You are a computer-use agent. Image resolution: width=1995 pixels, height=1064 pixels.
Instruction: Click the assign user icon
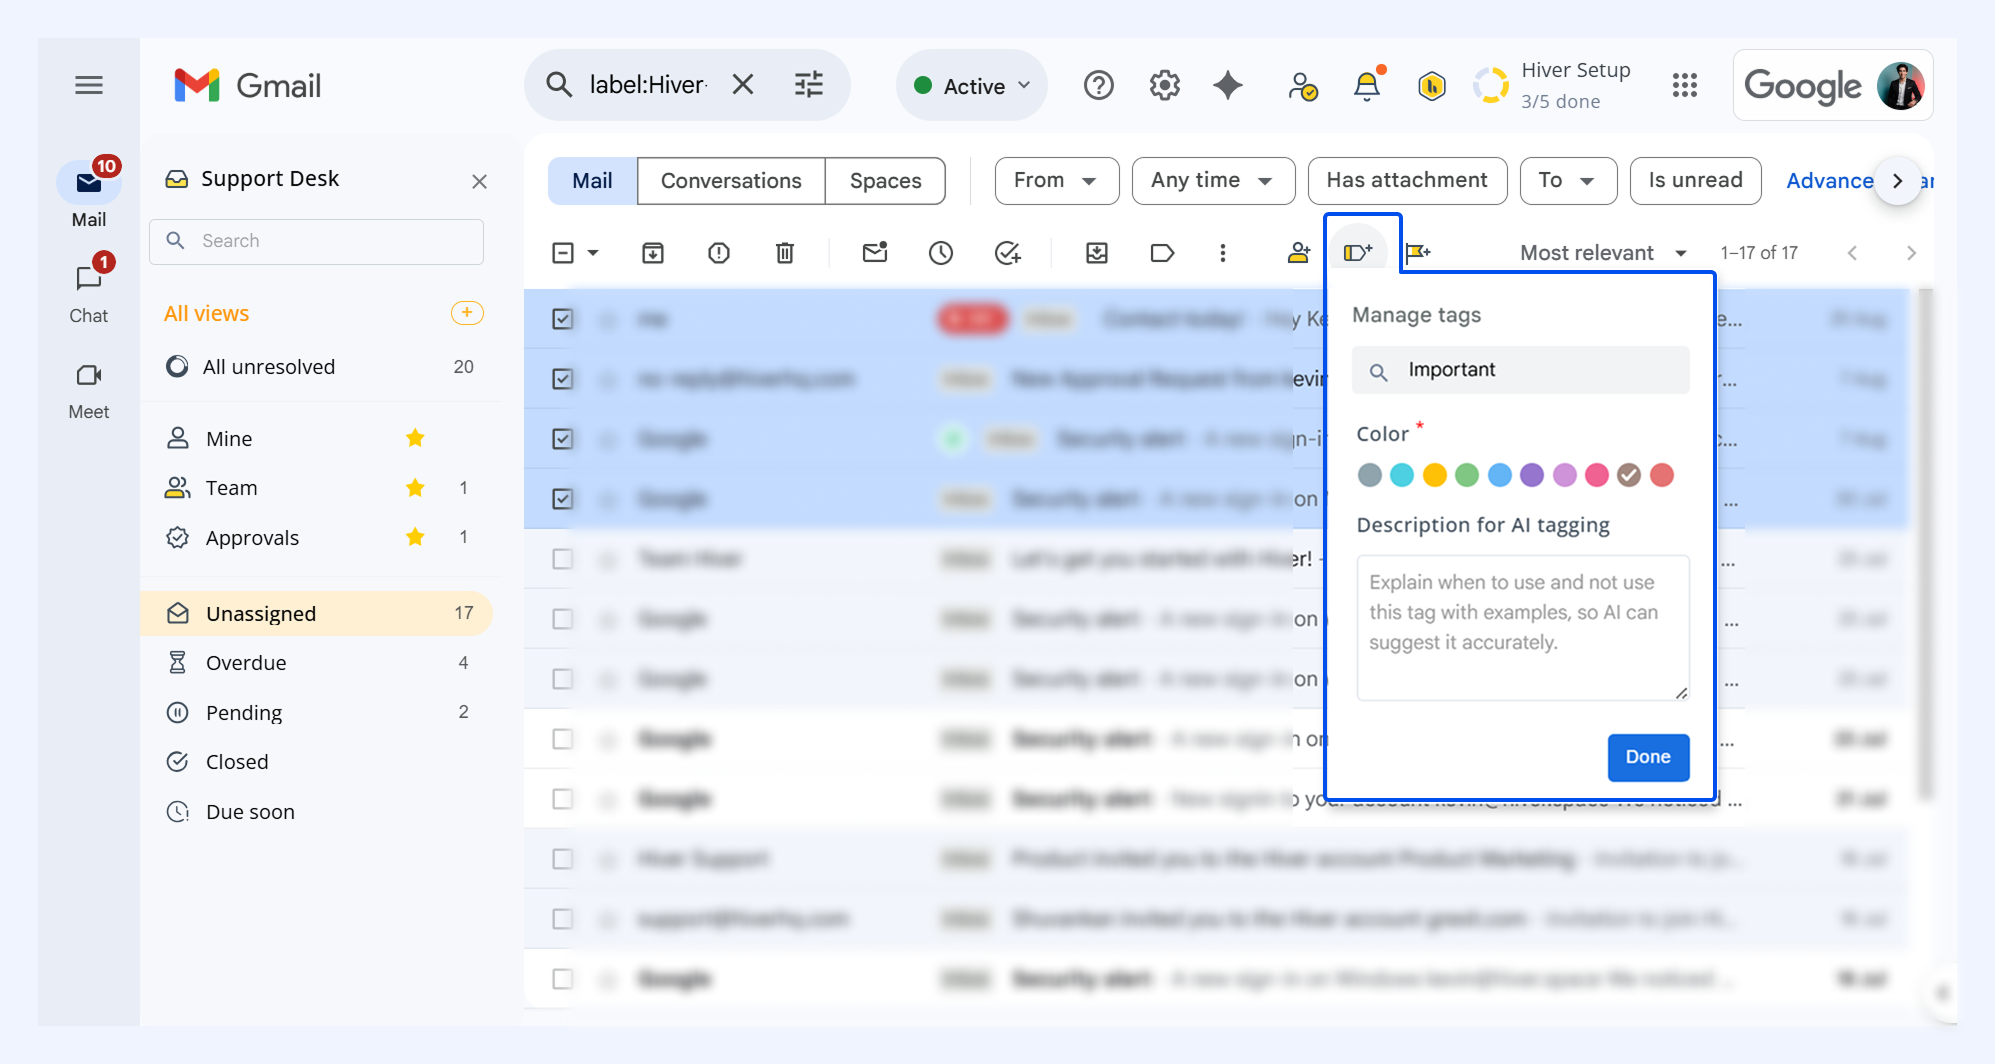click(1299, 253)
